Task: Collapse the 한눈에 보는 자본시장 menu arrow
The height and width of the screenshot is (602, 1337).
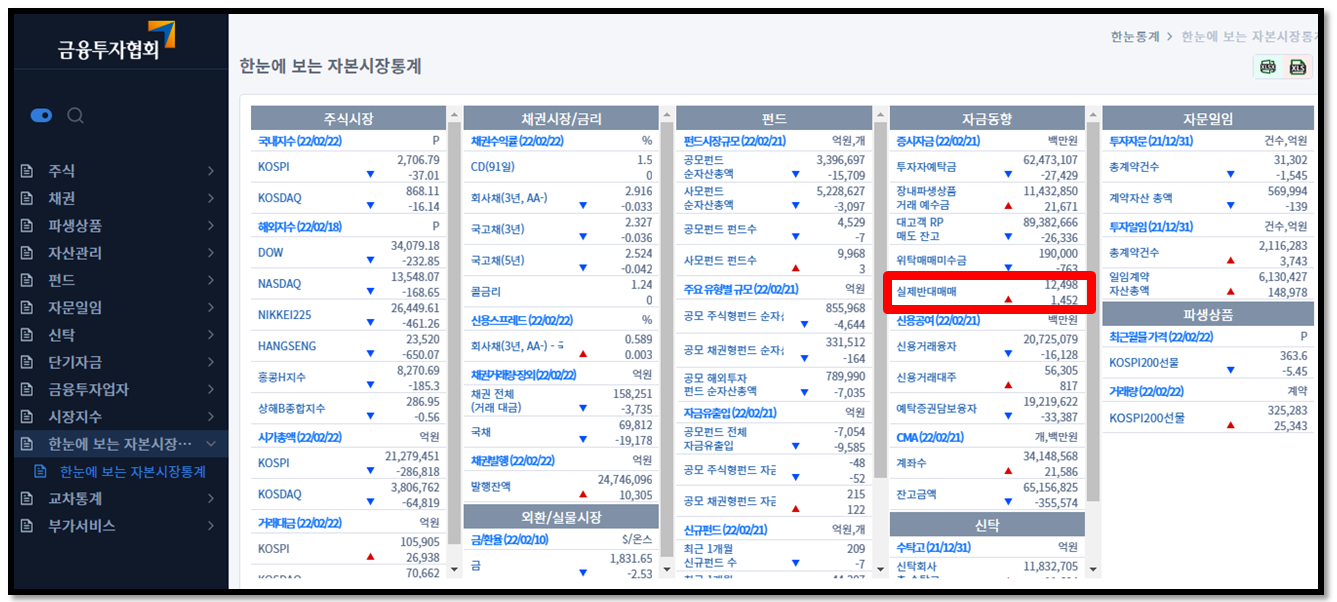Action: [210, 444]
